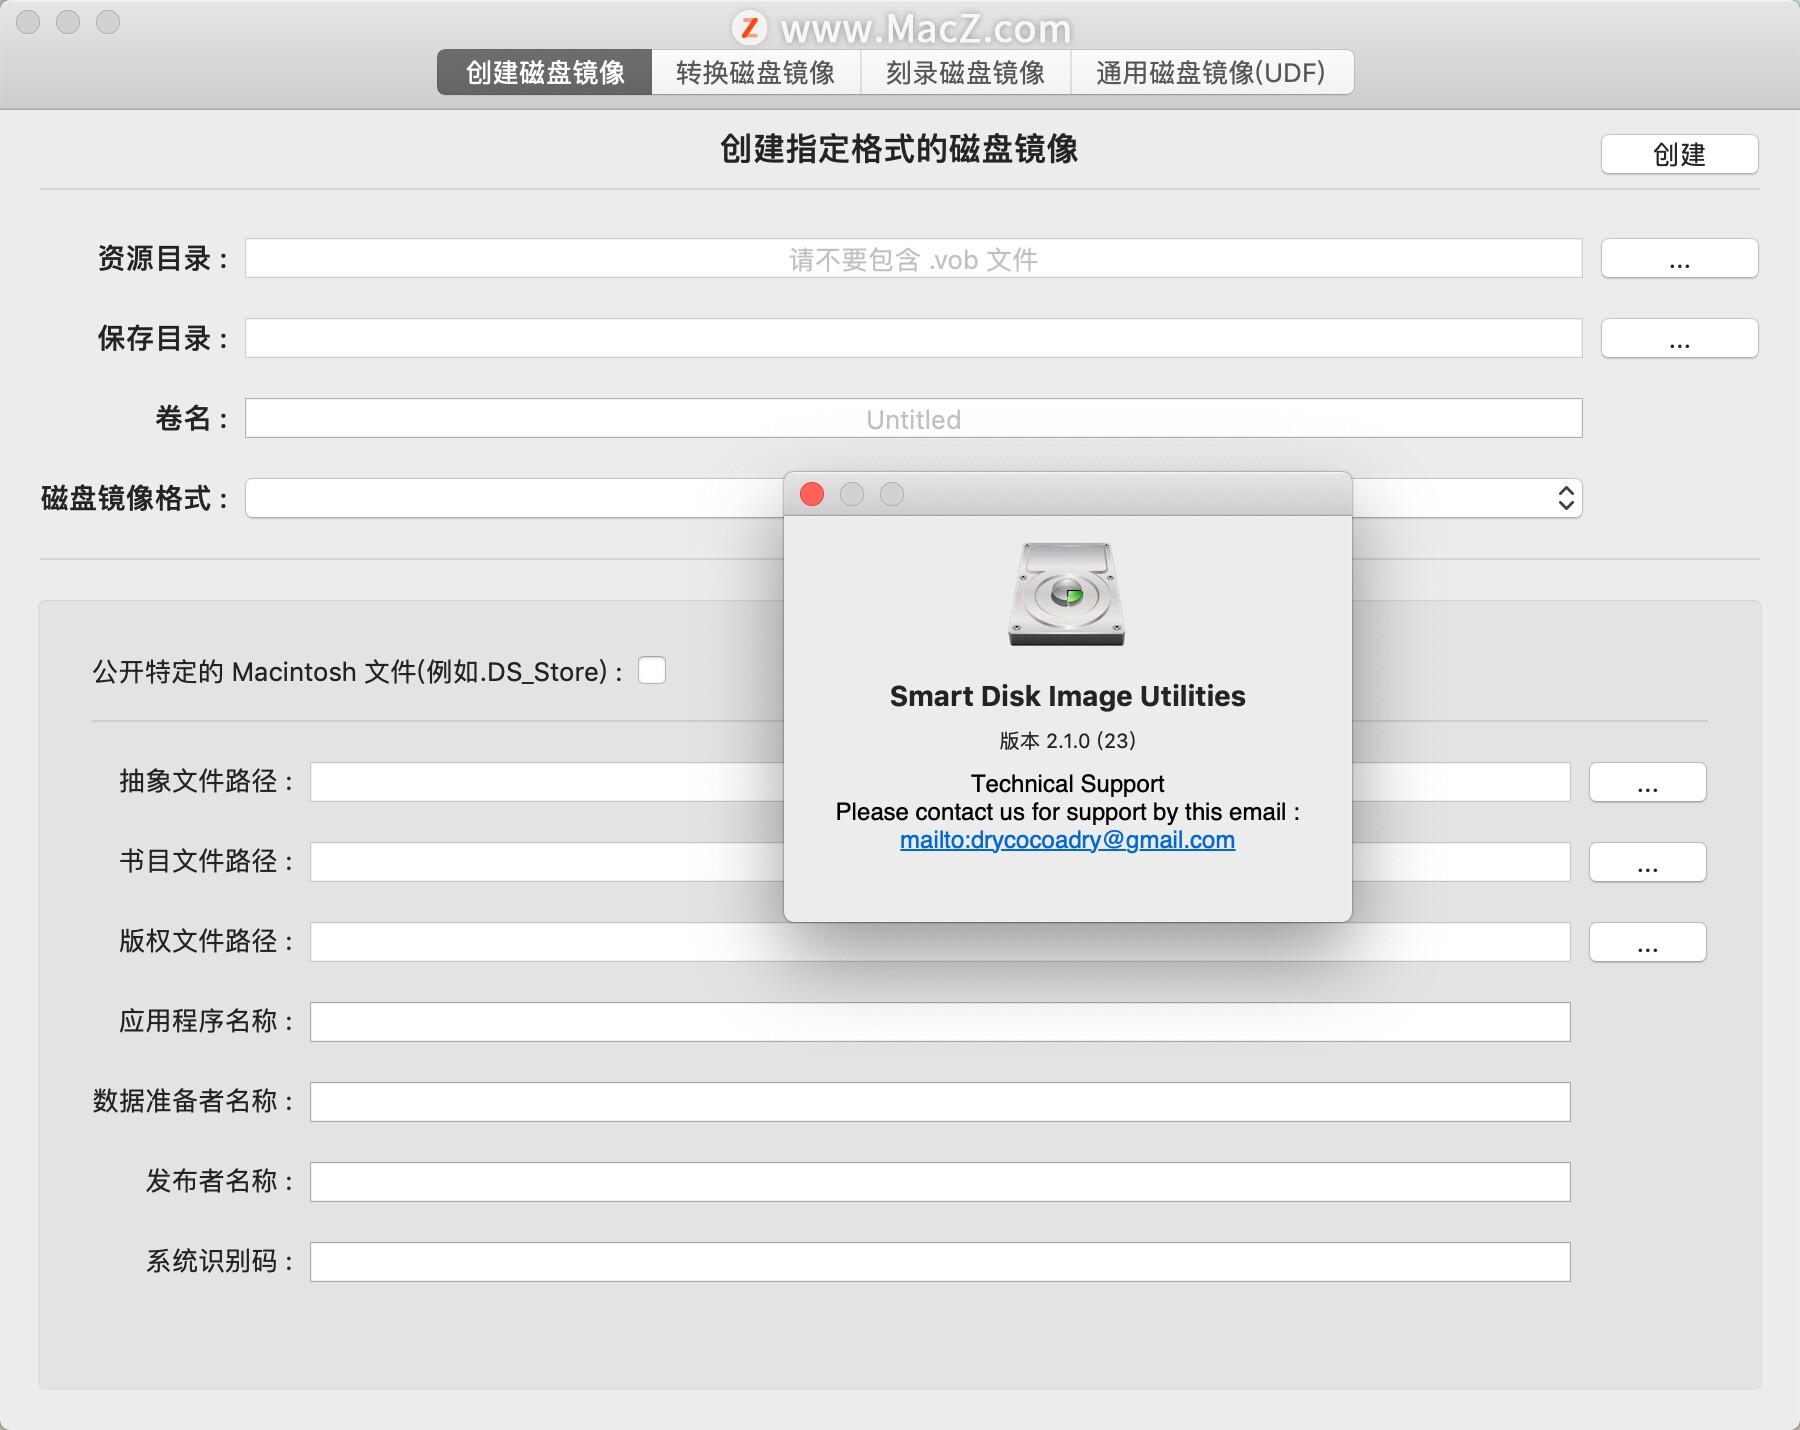The height and width of the screenshot is (1430, 1800).
Task: Toggle the Macintosh 文件 .DS_Store checkbox
Action: click(652, 670)
